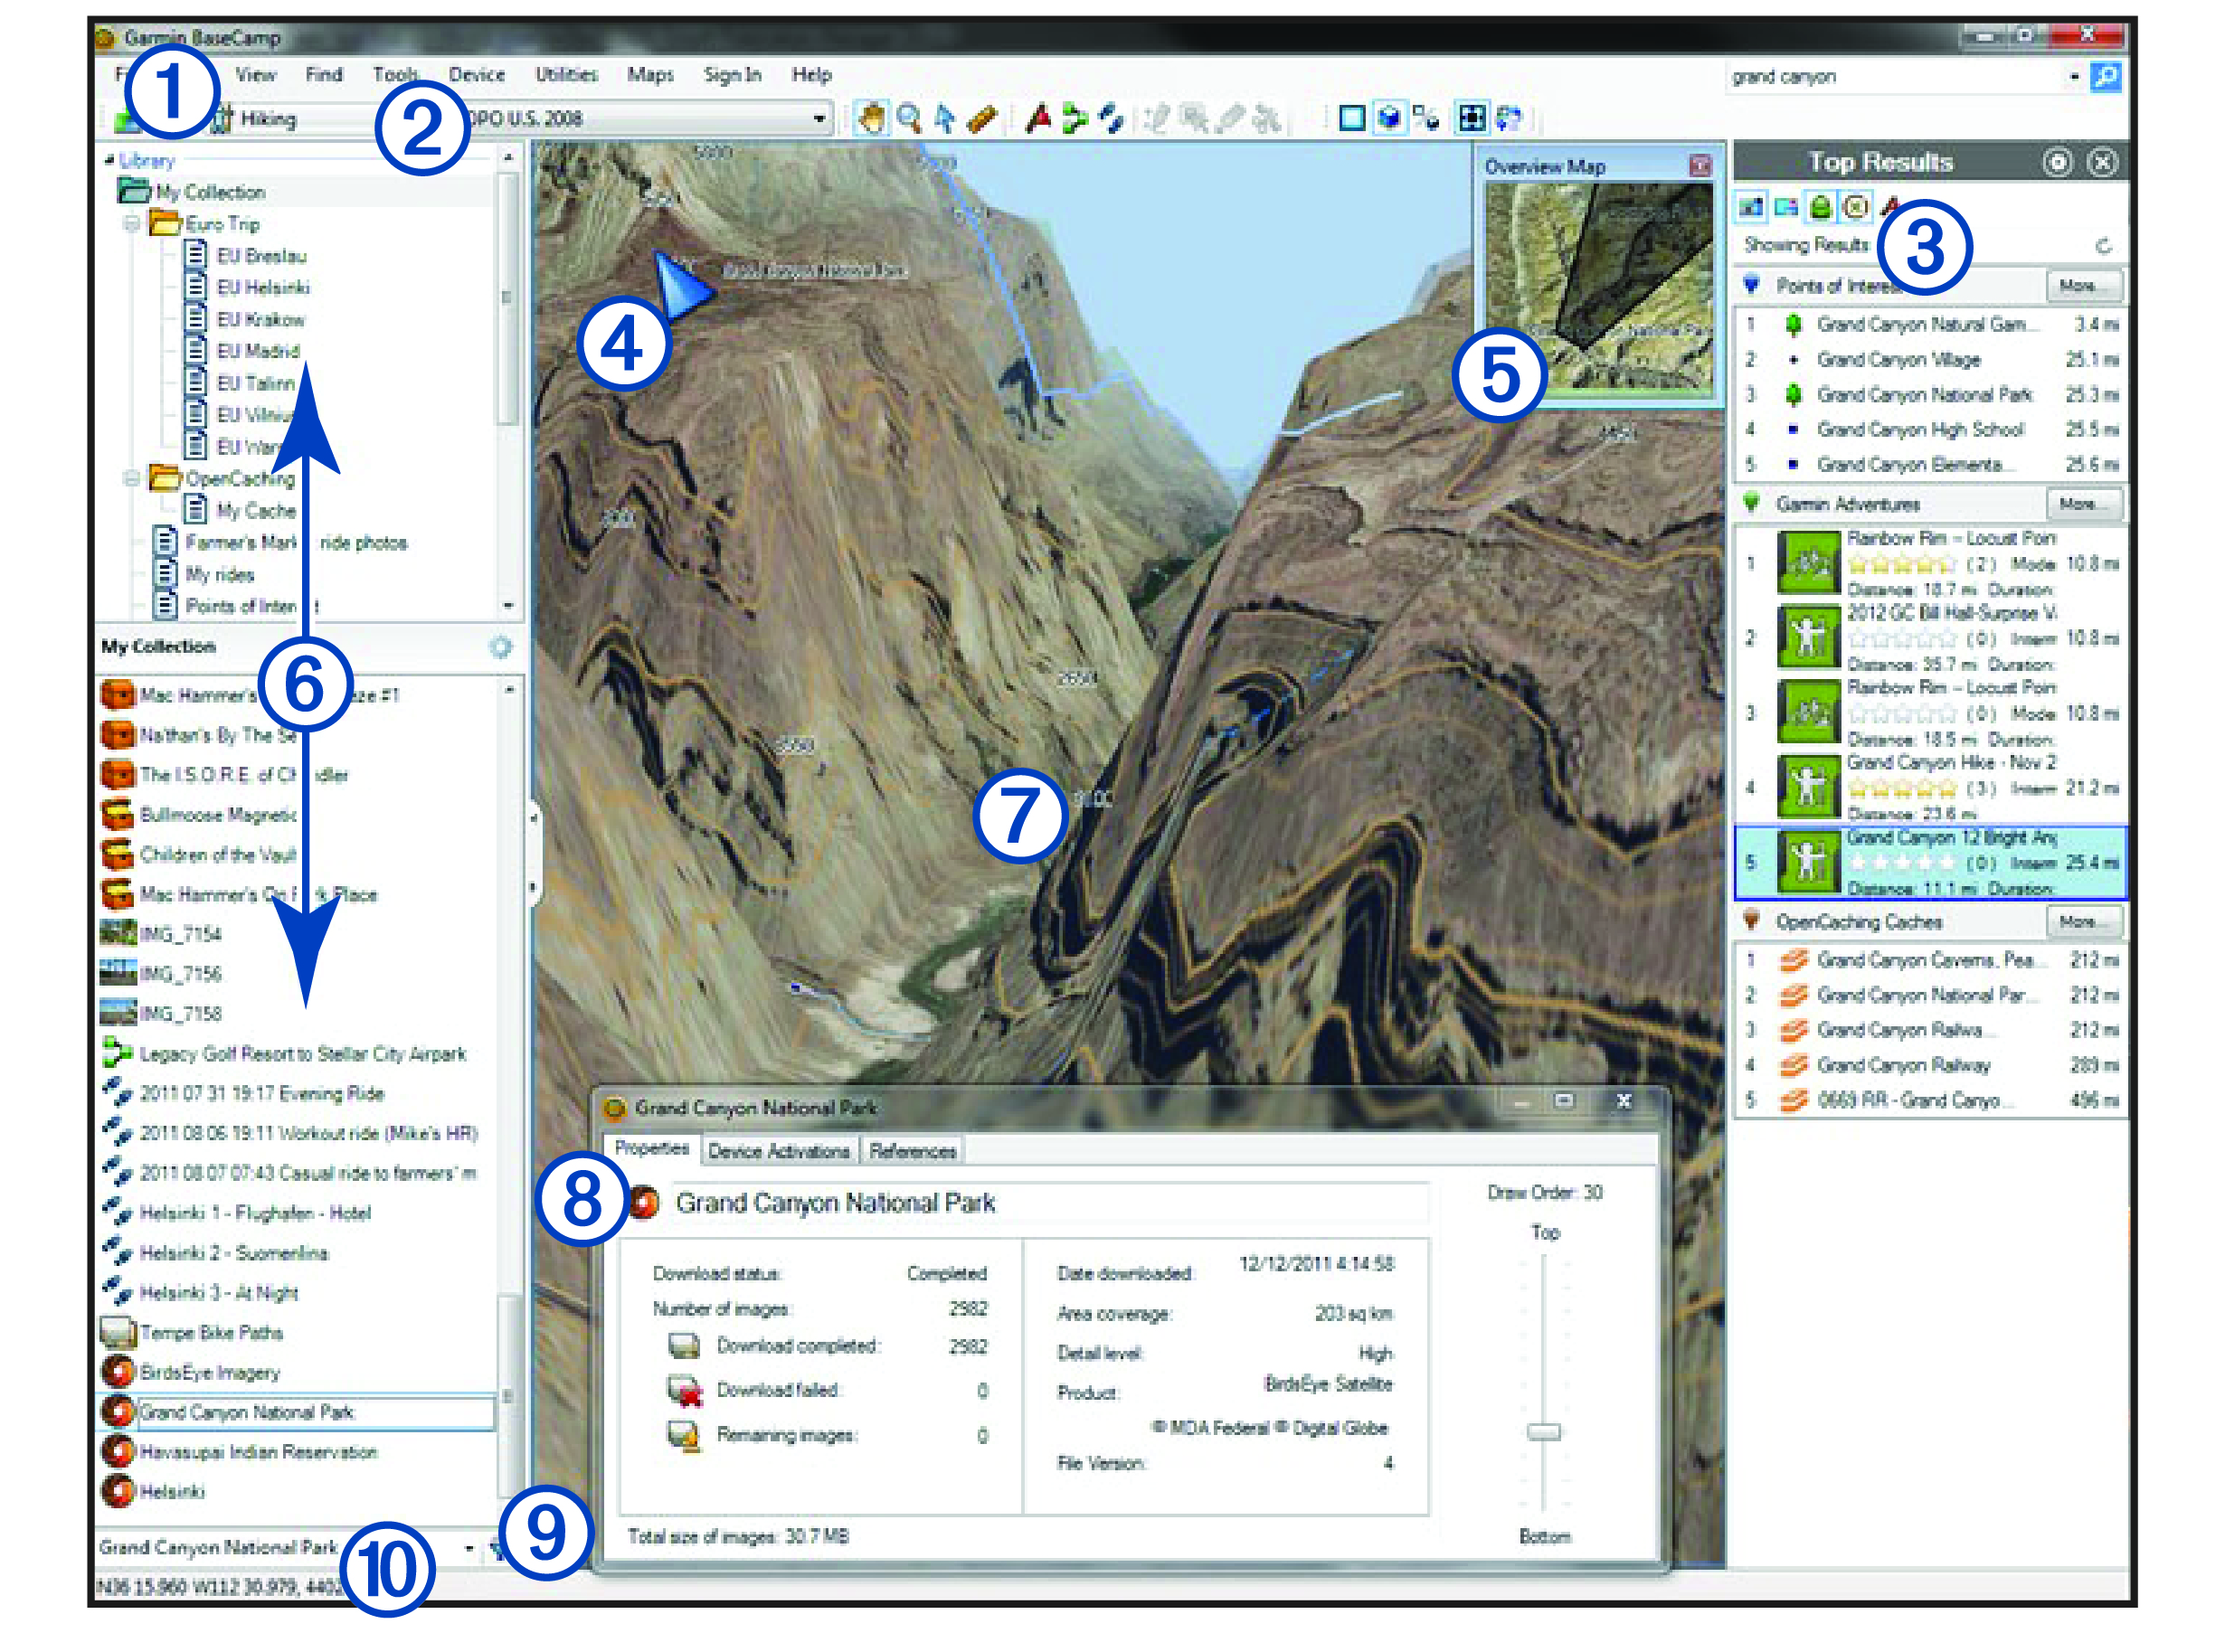The image size is (2225, 1652).
Task: Select the Zoom magnifier tool
Action: [x=908, y=119]
